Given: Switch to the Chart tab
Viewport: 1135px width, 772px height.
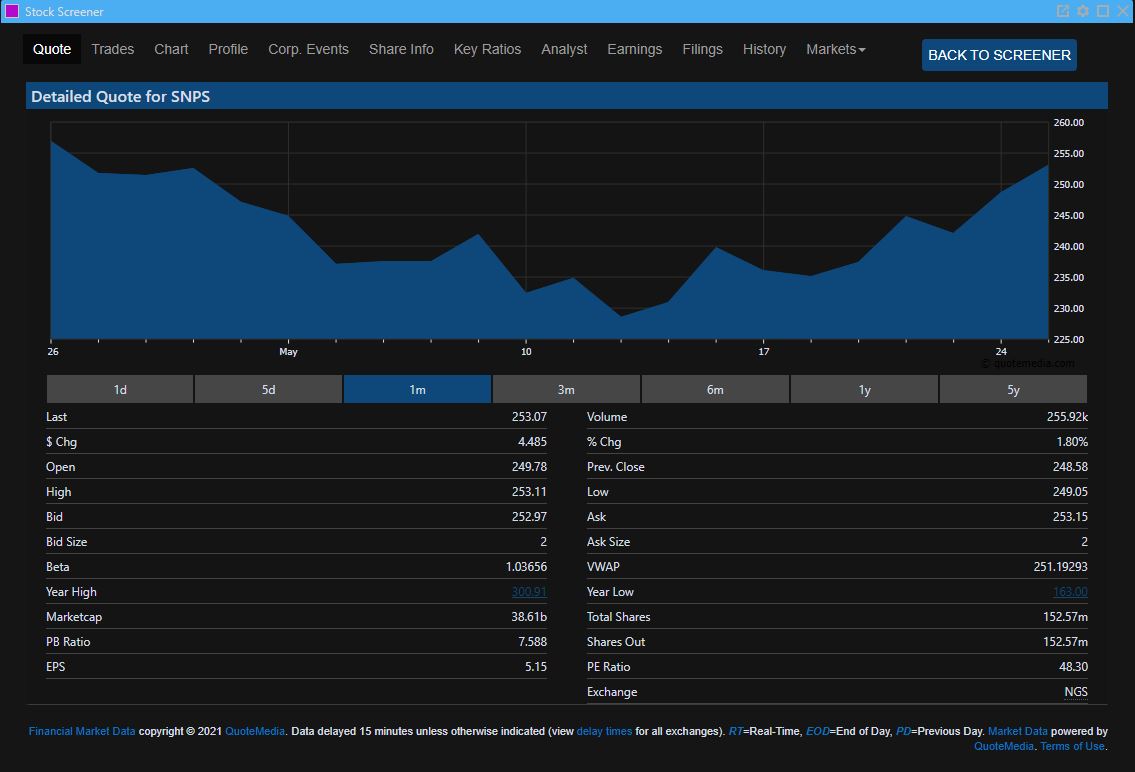Looking at the screenshot, I should pos(171,48).
